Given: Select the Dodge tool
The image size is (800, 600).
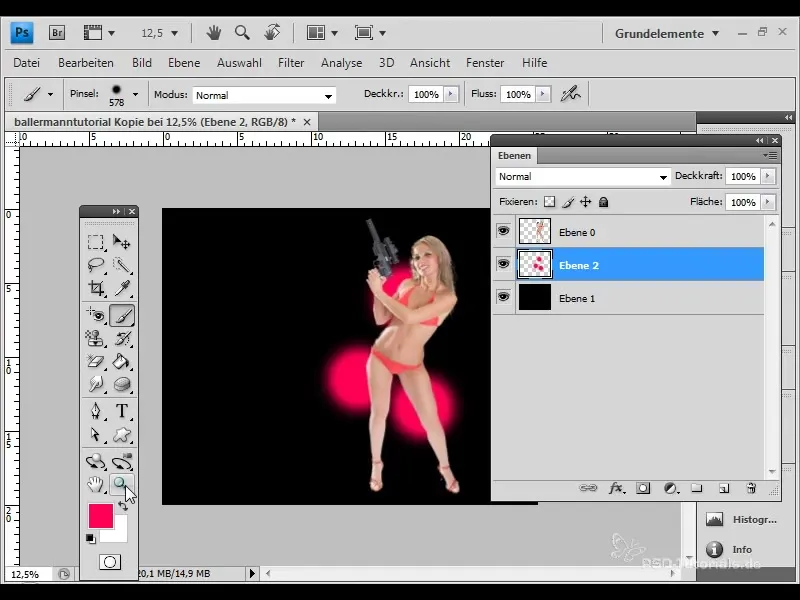Looking at the screenshot, I should tap(95, 384).
